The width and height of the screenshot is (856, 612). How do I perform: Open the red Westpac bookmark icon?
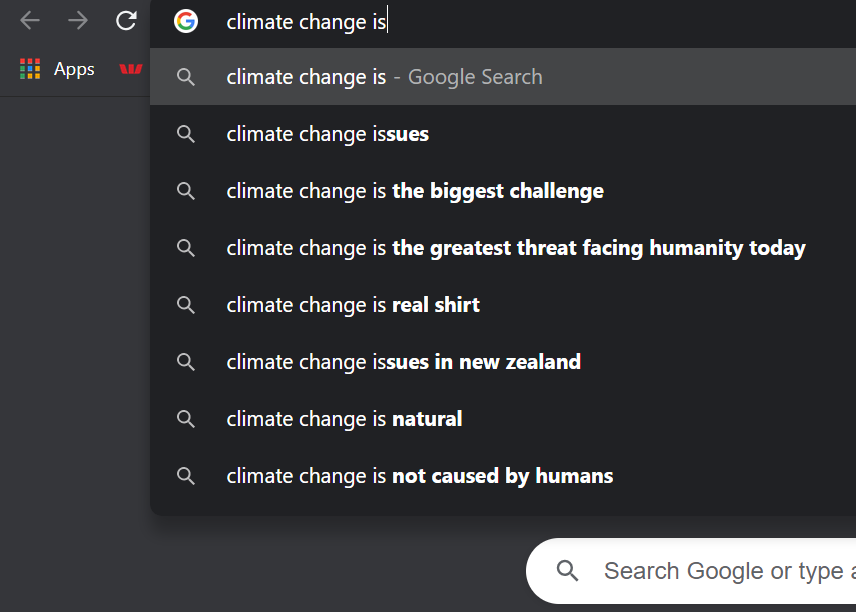(131, 69)
